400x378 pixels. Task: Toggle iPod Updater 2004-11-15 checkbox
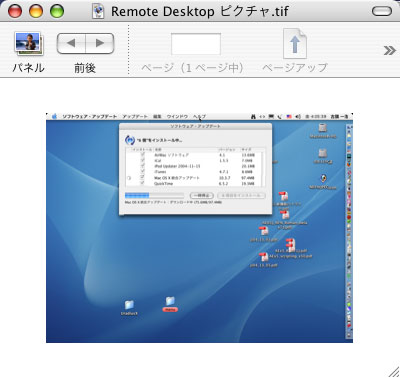(142, 166)
